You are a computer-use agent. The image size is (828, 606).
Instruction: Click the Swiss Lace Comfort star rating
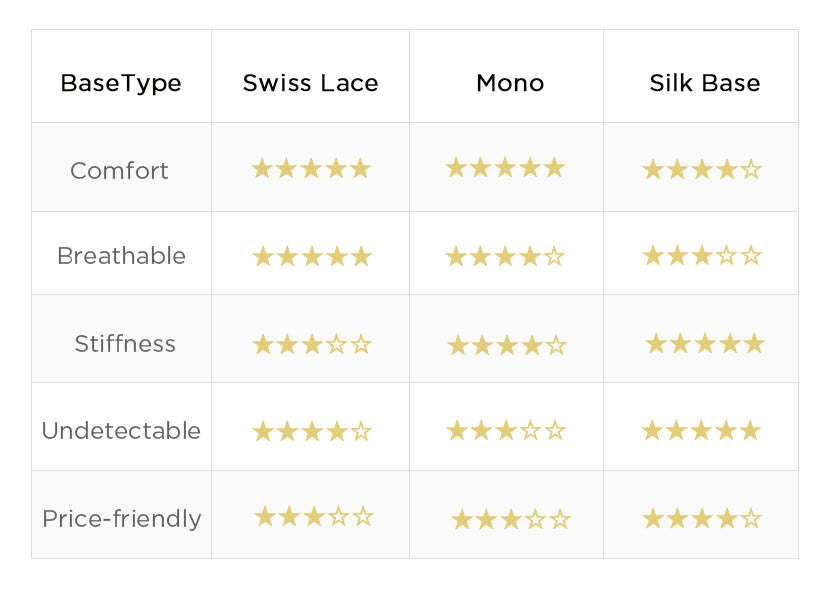tap(311, 169)
